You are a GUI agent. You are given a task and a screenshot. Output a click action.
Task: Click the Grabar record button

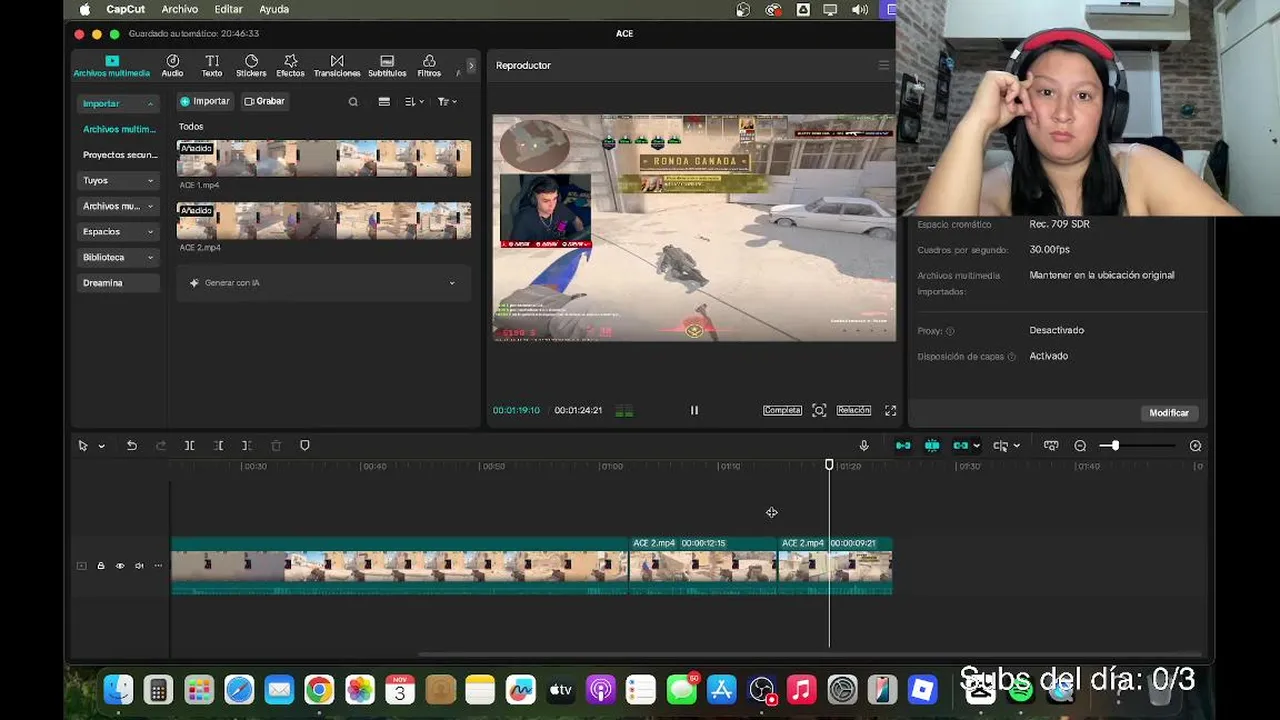pyautogui.click(x=265, y=101)
